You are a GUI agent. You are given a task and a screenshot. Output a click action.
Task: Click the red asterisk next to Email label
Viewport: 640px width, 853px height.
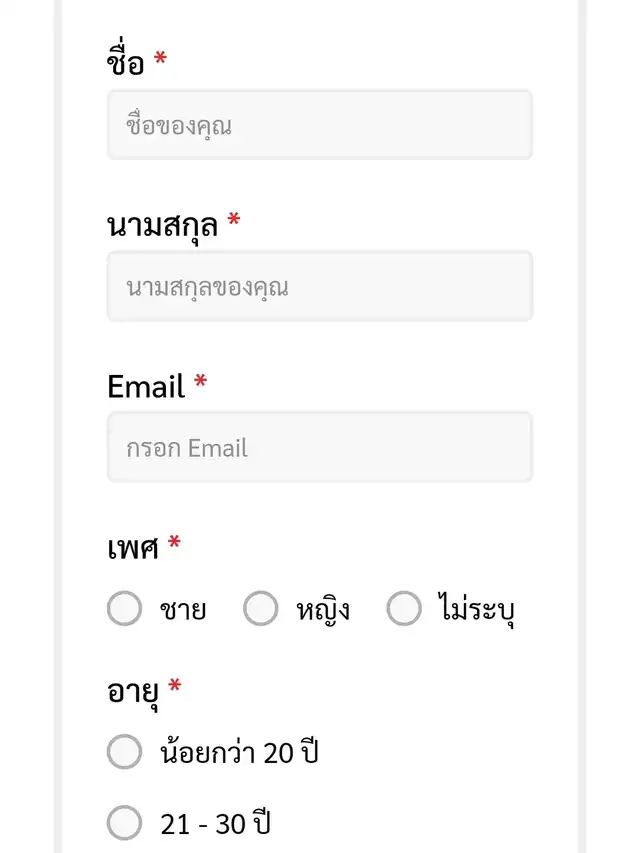(200, 382)
